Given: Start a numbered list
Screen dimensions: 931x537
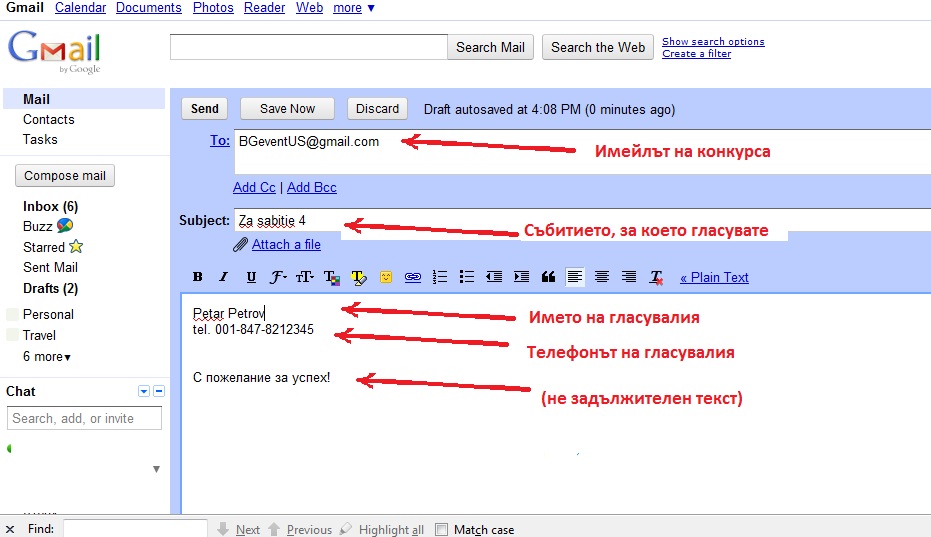Looking at the screenshot, I should pyautogui.click(x=439, y=277).
